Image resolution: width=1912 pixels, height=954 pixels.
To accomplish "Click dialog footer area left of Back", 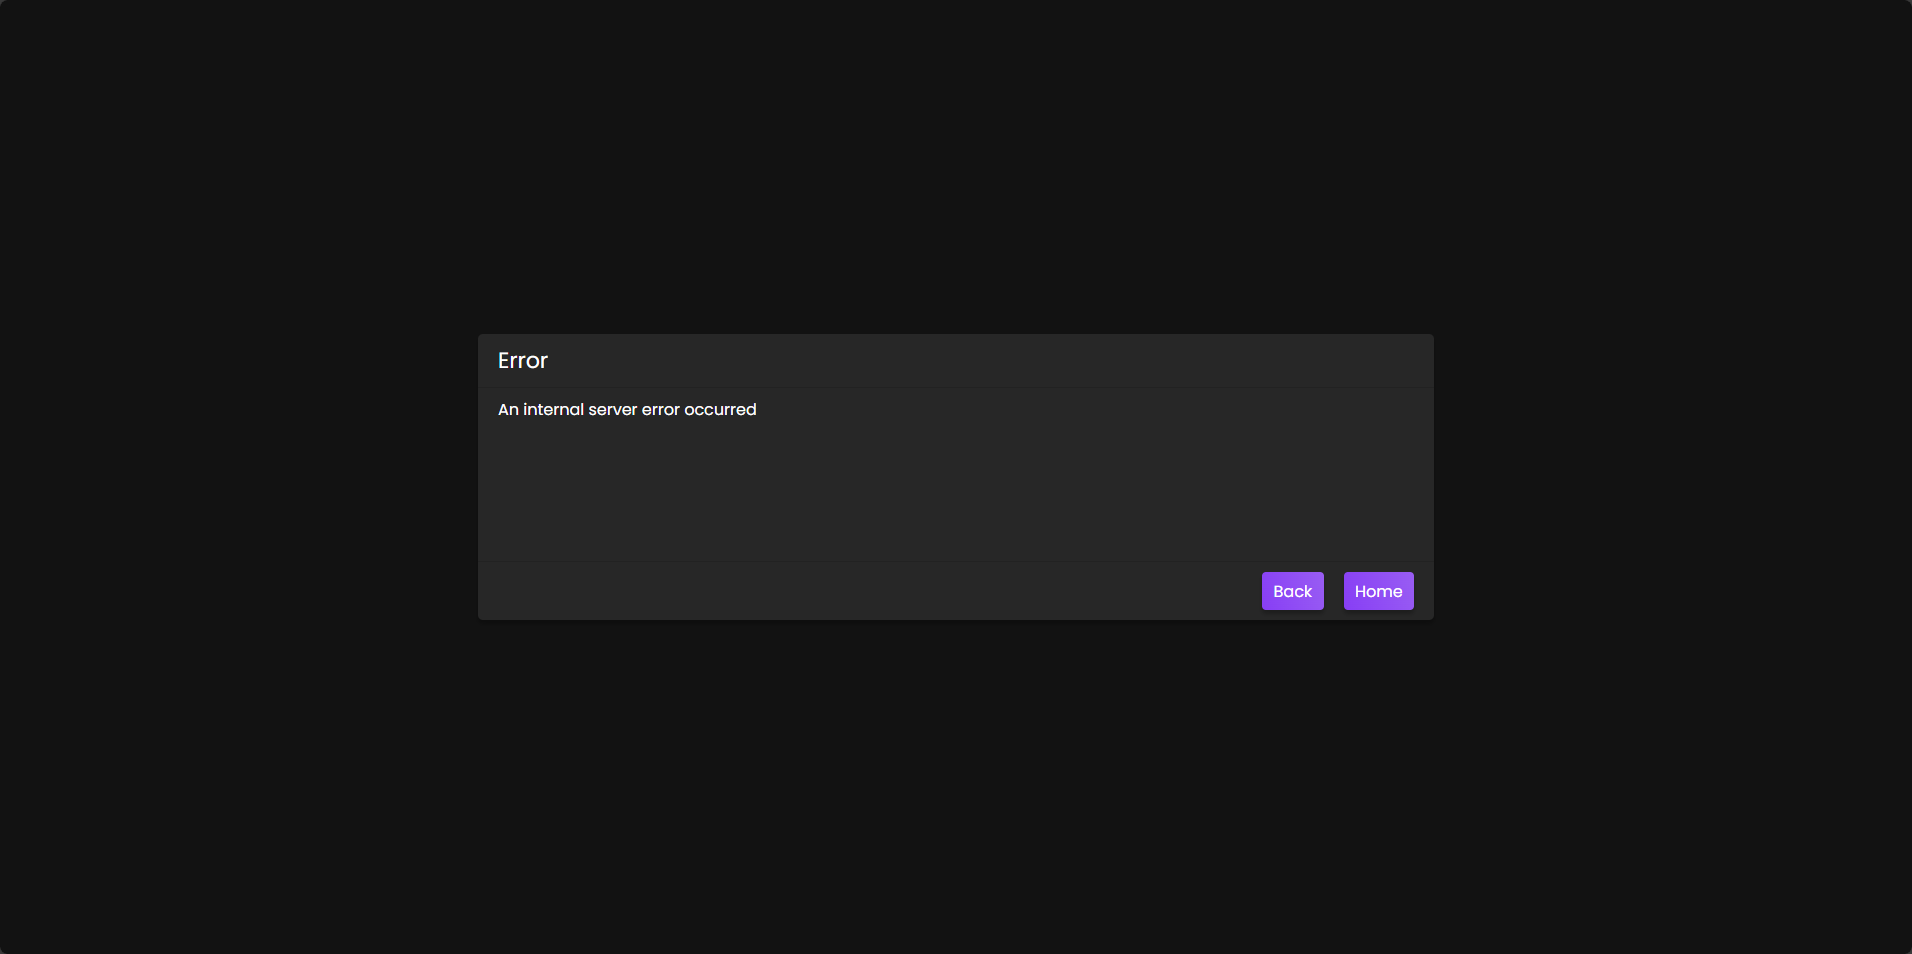I will tap(870, 591).
